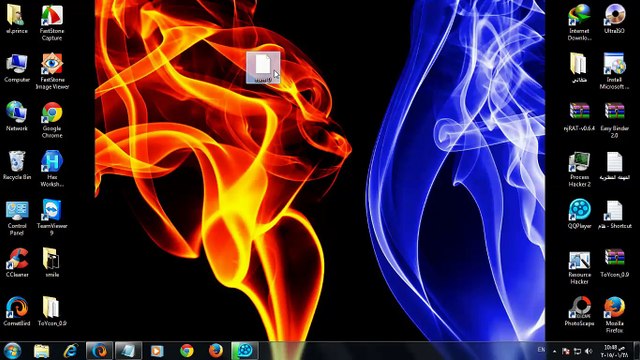This screenshot has height=360, width=640.
Task: Click the Show desktop button
Action: pos(637,351)
